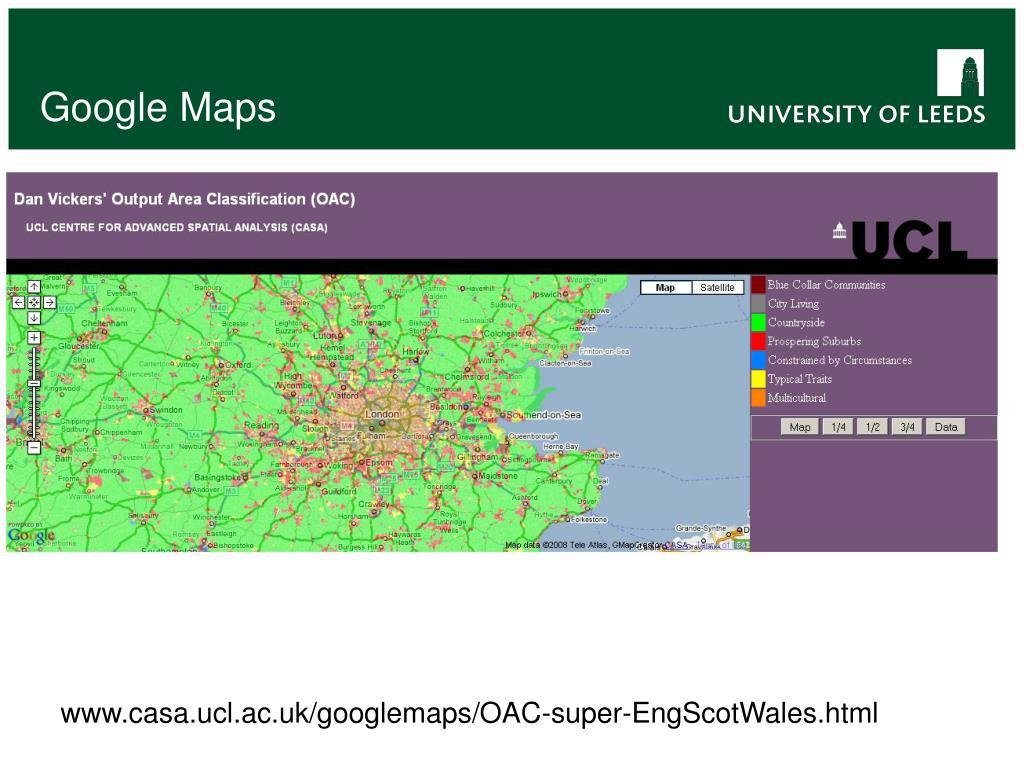Image resolution: width=1024 pixels, height=768 pixels.
Task: Click the 'Multicultural' legend label
Action: tap(797, 398)
